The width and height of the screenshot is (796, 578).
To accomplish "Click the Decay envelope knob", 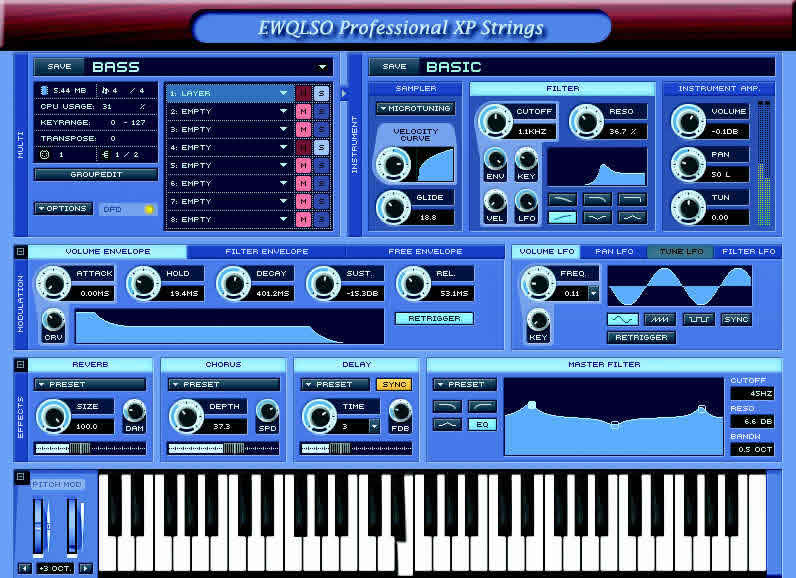I will tap(234, 283).
